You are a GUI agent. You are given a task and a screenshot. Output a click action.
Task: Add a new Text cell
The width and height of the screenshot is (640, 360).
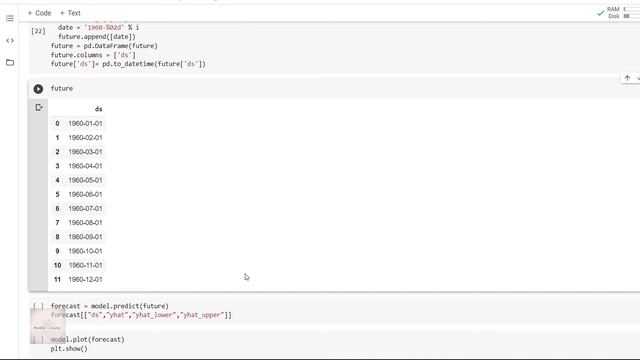pyautogui.click(x=70, y=13)
